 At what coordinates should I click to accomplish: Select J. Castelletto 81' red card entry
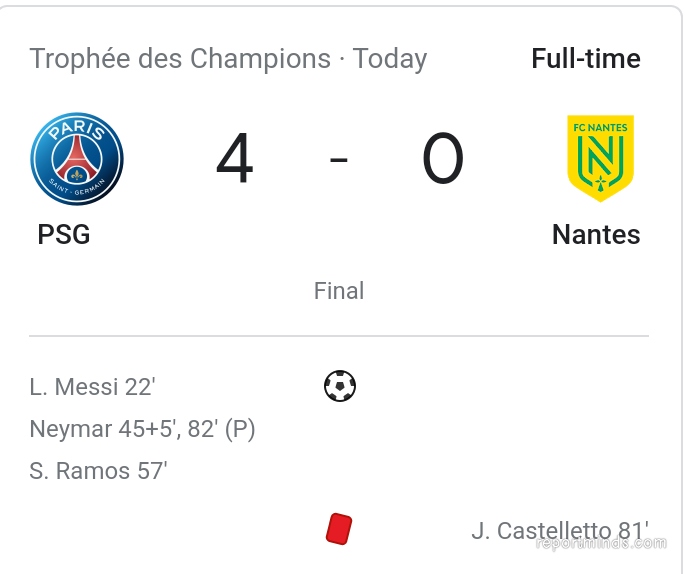tap(560, 531)
